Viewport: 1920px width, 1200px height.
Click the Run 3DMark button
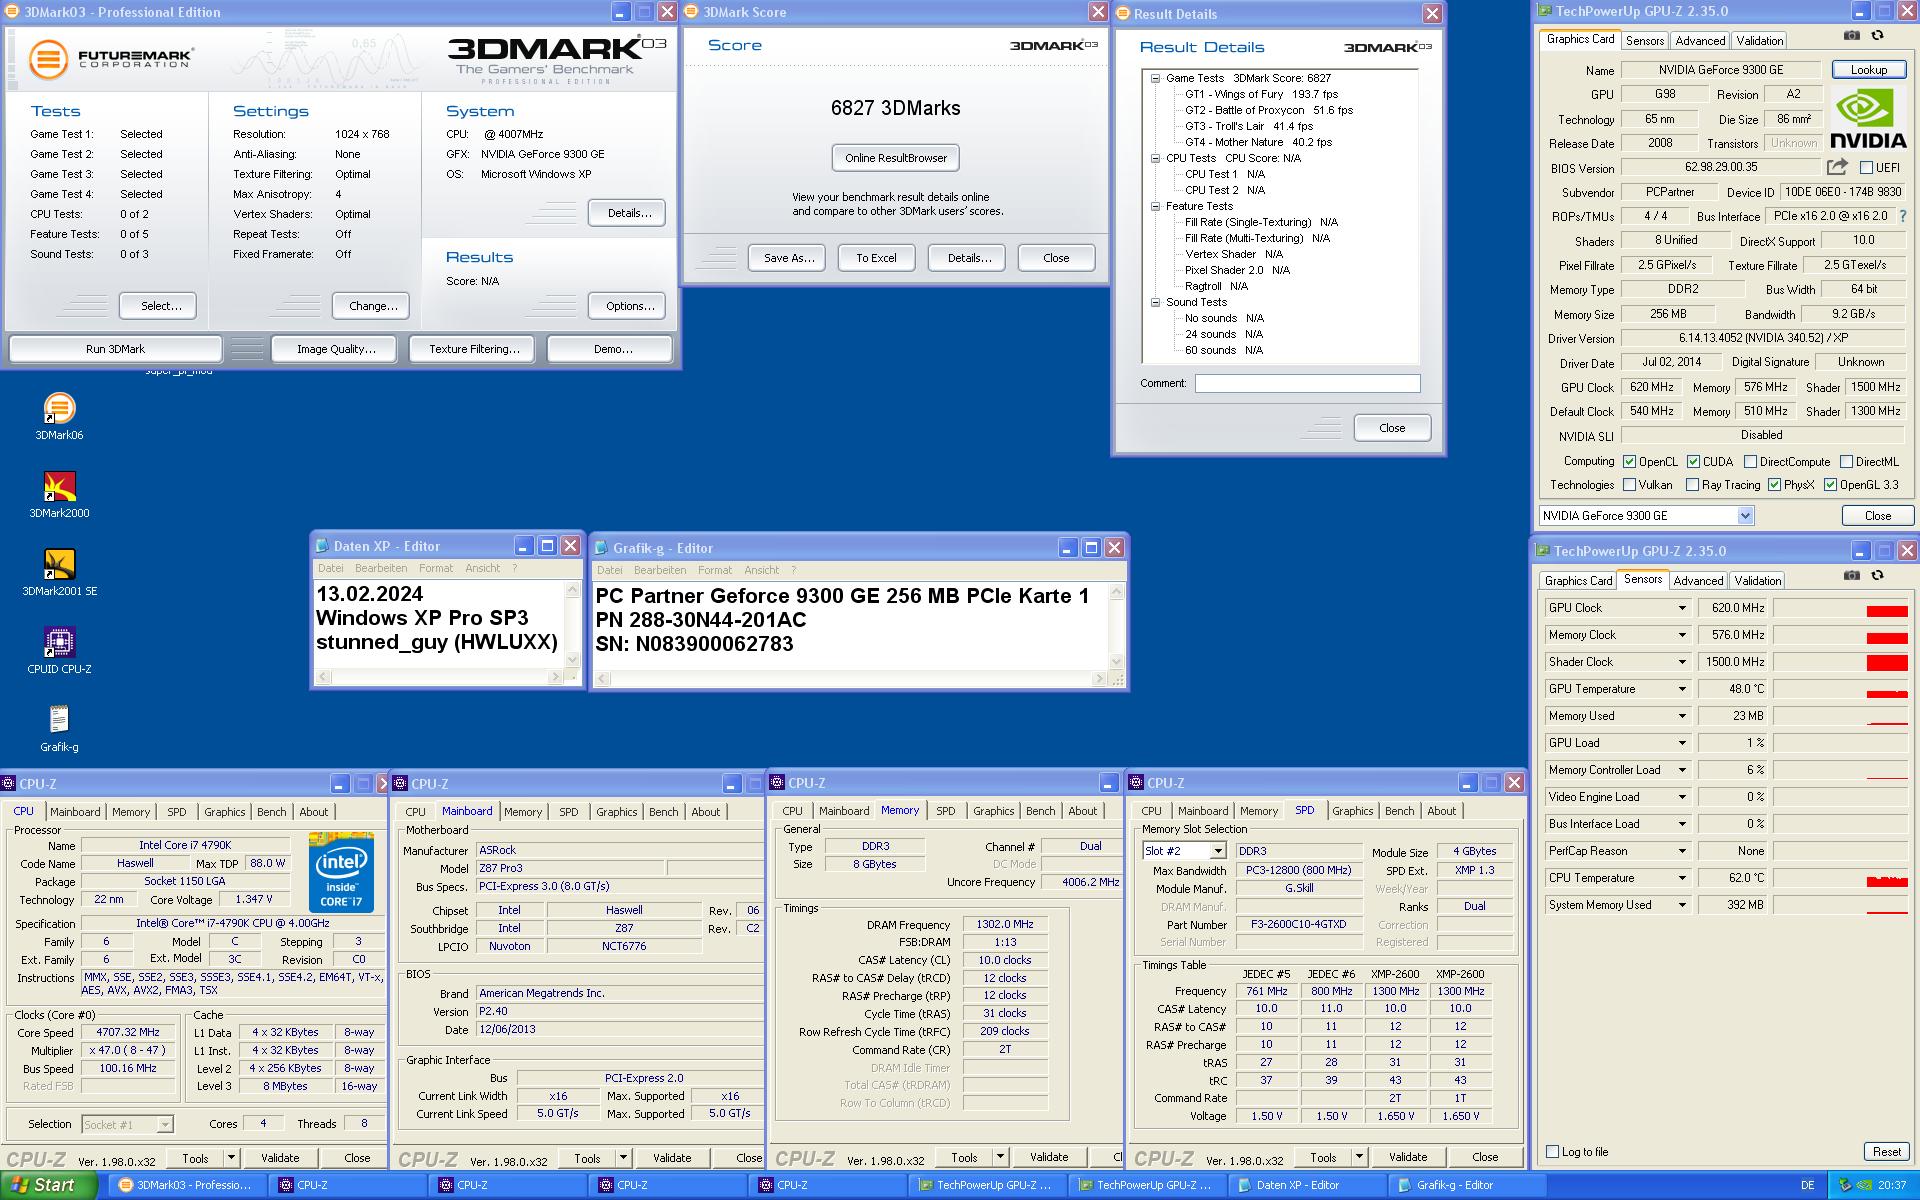(115, 349)
